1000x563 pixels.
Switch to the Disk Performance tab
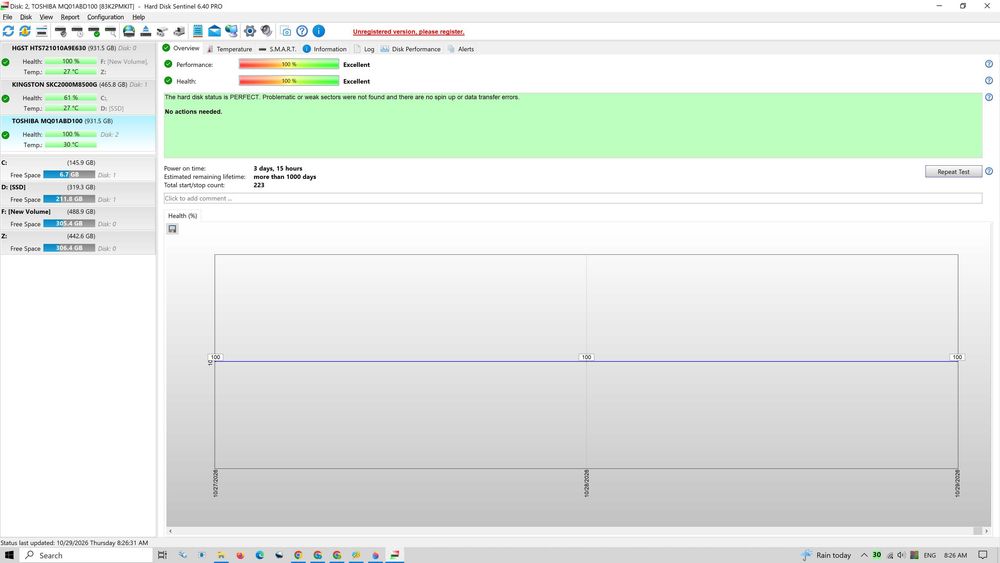click(x=410, y=48)
